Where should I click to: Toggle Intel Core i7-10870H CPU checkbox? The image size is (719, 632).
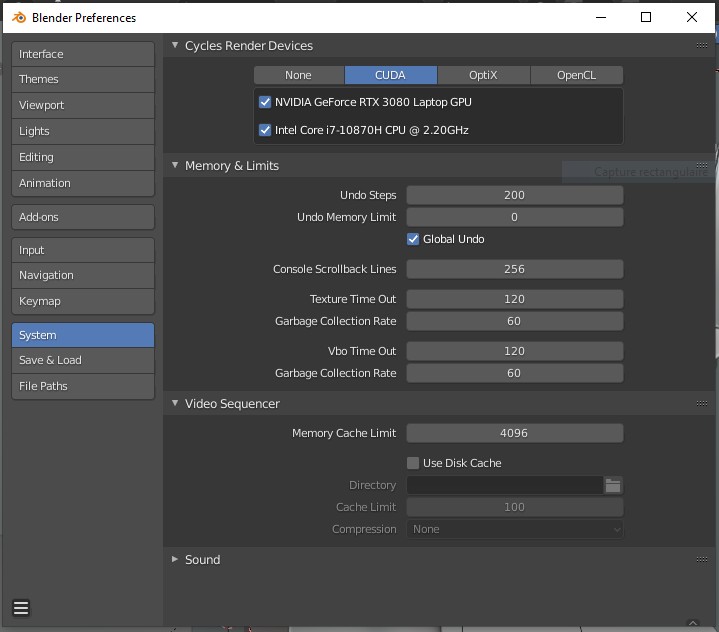(x=265, y=130)
